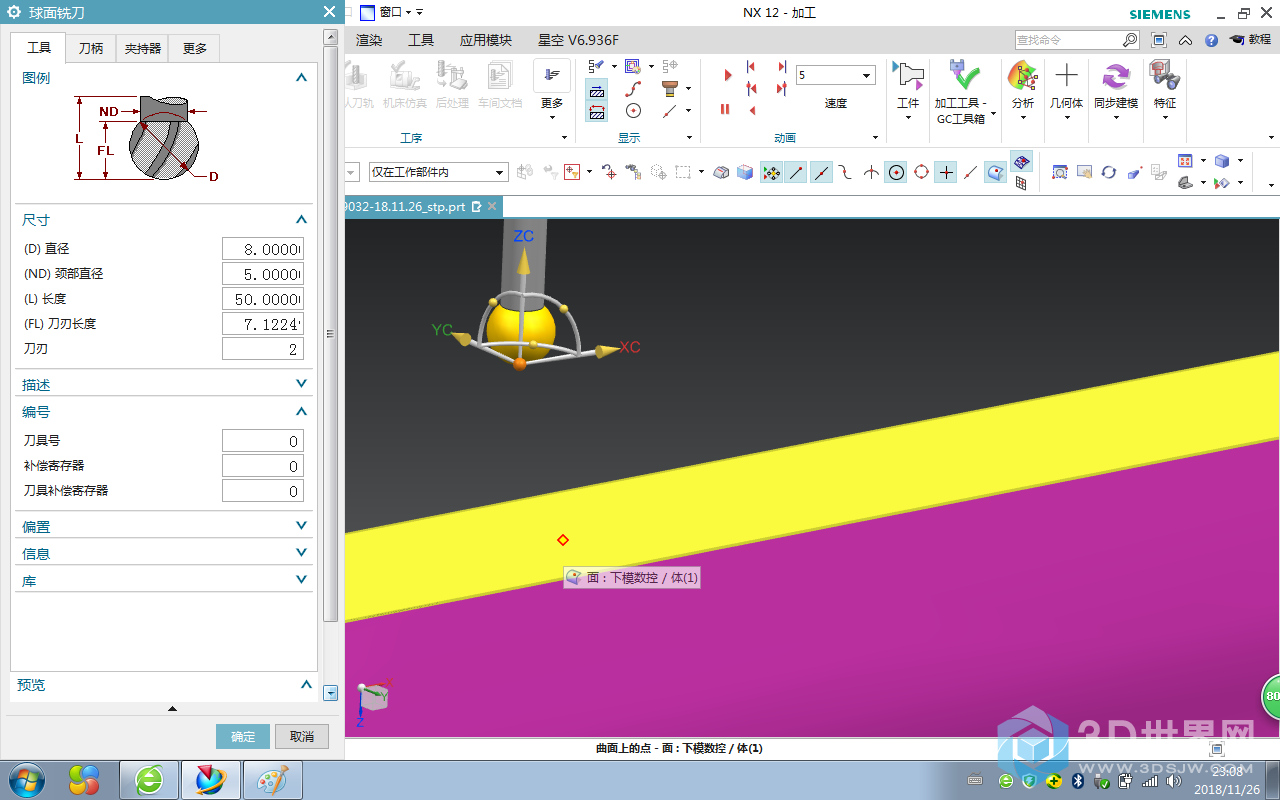This screenshot has height=800, width=1280.
Task: Click the rectangle selection icon
Action: [683, 172]
